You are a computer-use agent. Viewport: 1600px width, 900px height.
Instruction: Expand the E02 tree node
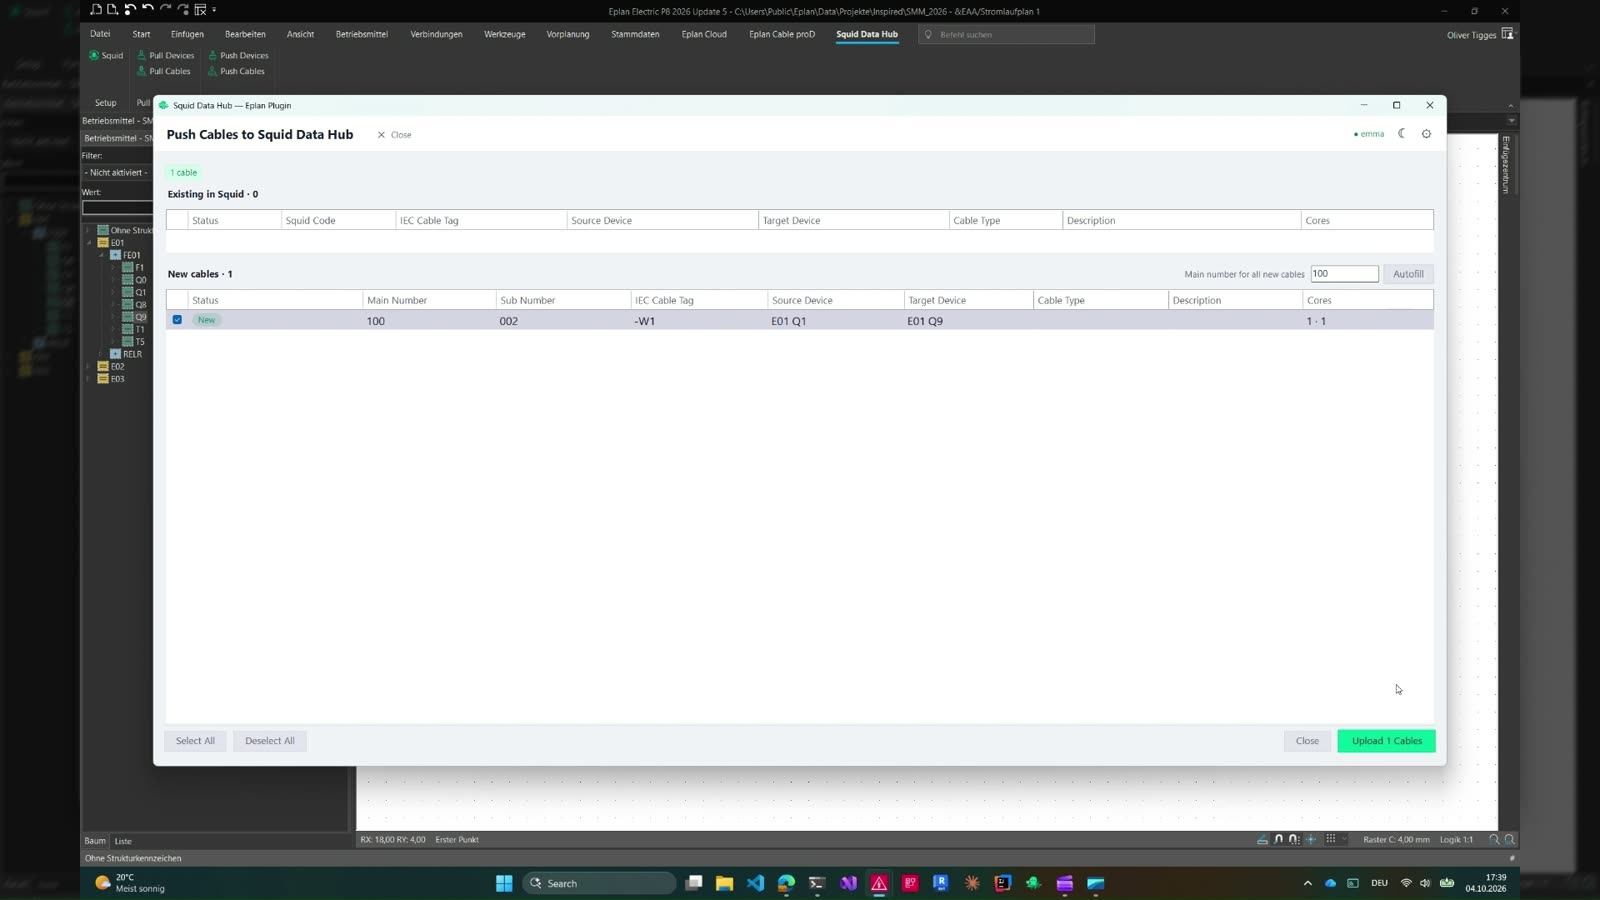click(x=89, y=367)
